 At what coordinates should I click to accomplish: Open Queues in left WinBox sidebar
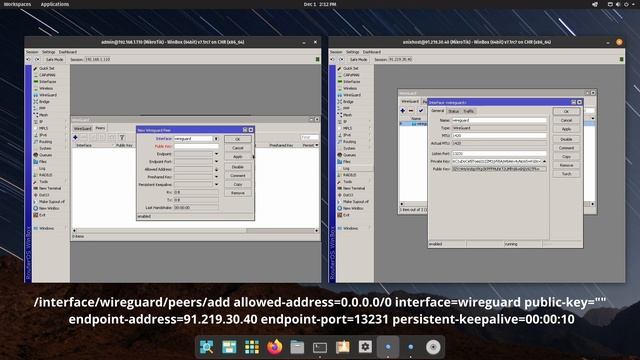(x=44, y=155)
